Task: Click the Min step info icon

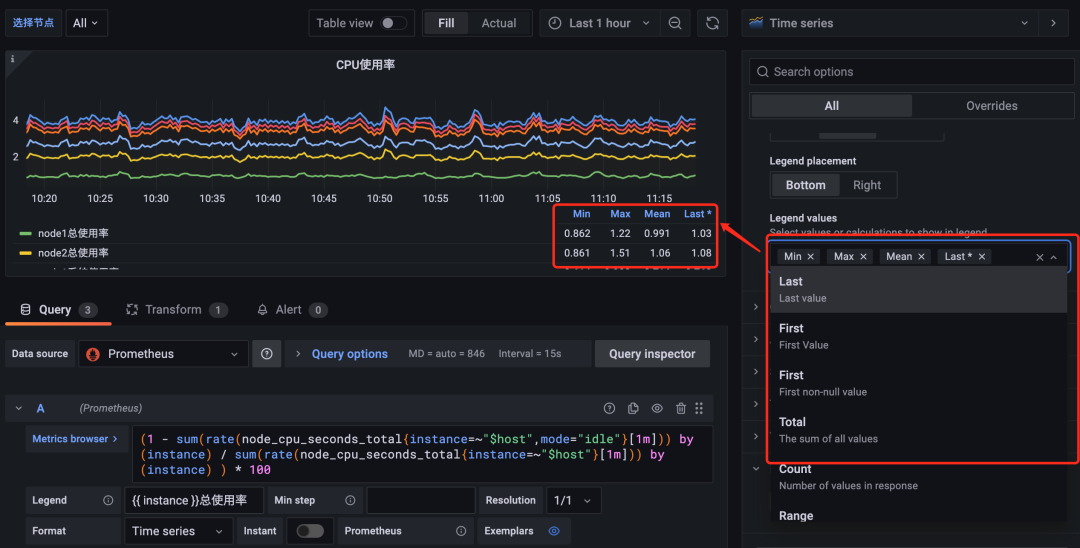Action: (x=350, y=500)
